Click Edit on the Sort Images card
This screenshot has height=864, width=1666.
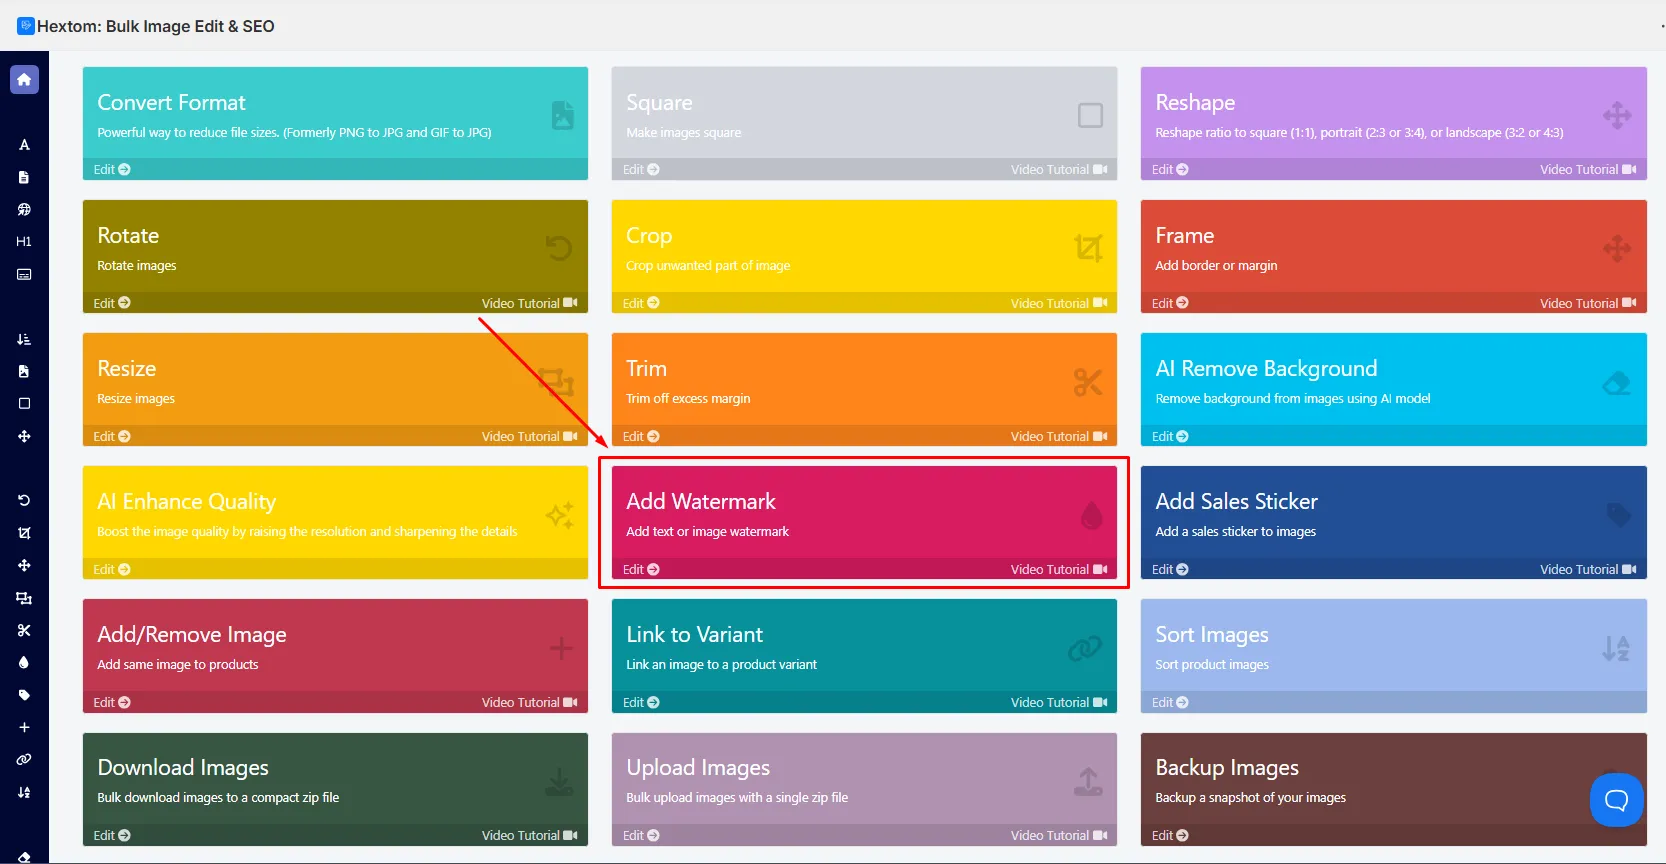point(1170,702)
